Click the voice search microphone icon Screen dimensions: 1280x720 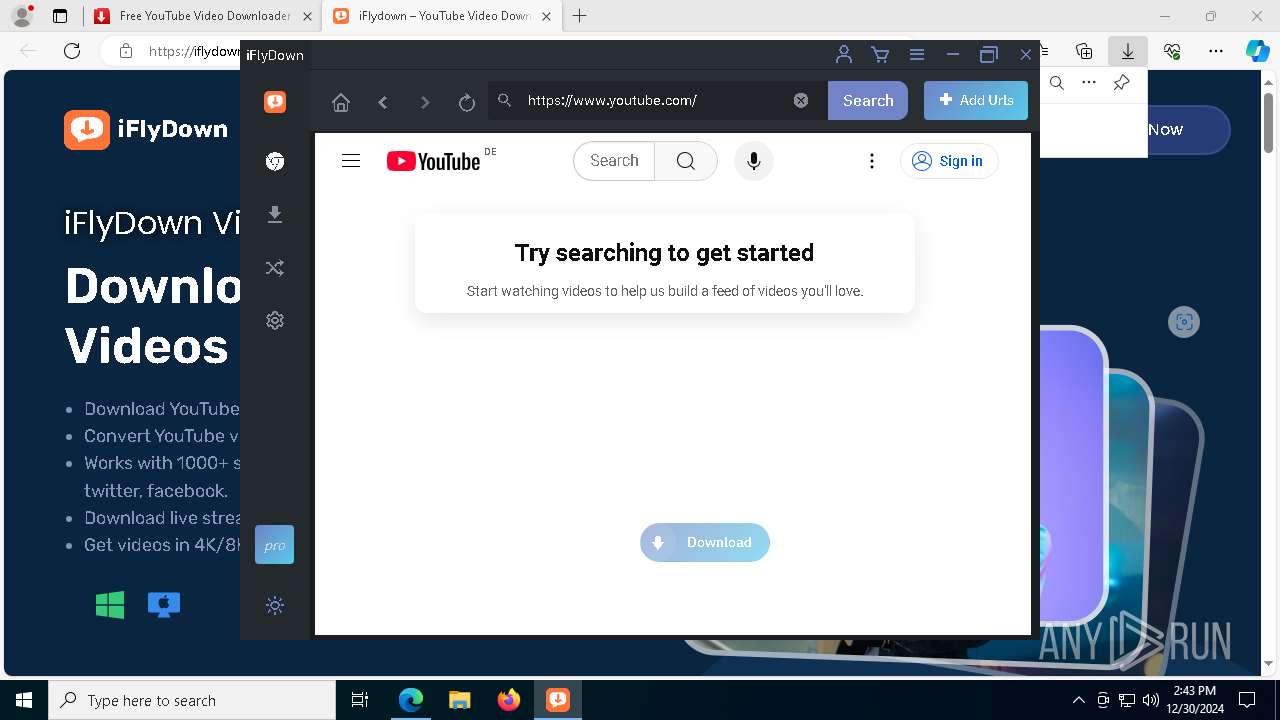click(754, 161)
